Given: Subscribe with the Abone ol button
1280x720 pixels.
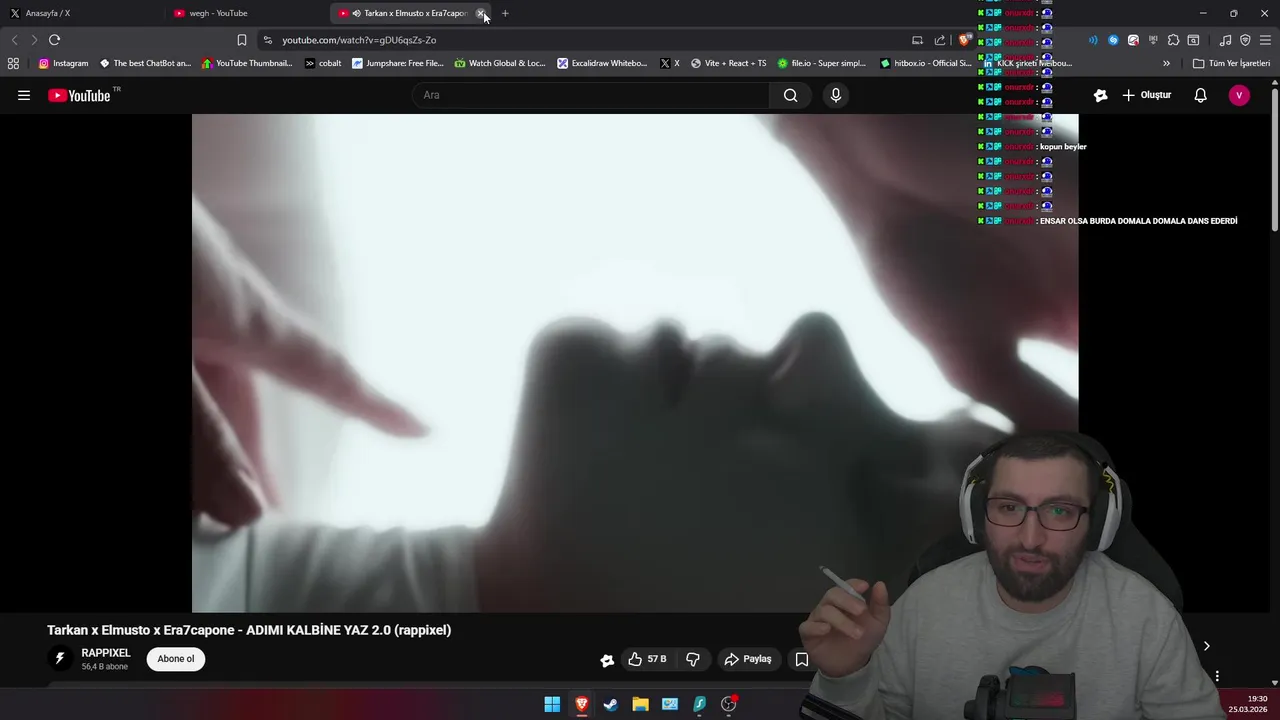Looking at the screenshot, I should (176, 659).
